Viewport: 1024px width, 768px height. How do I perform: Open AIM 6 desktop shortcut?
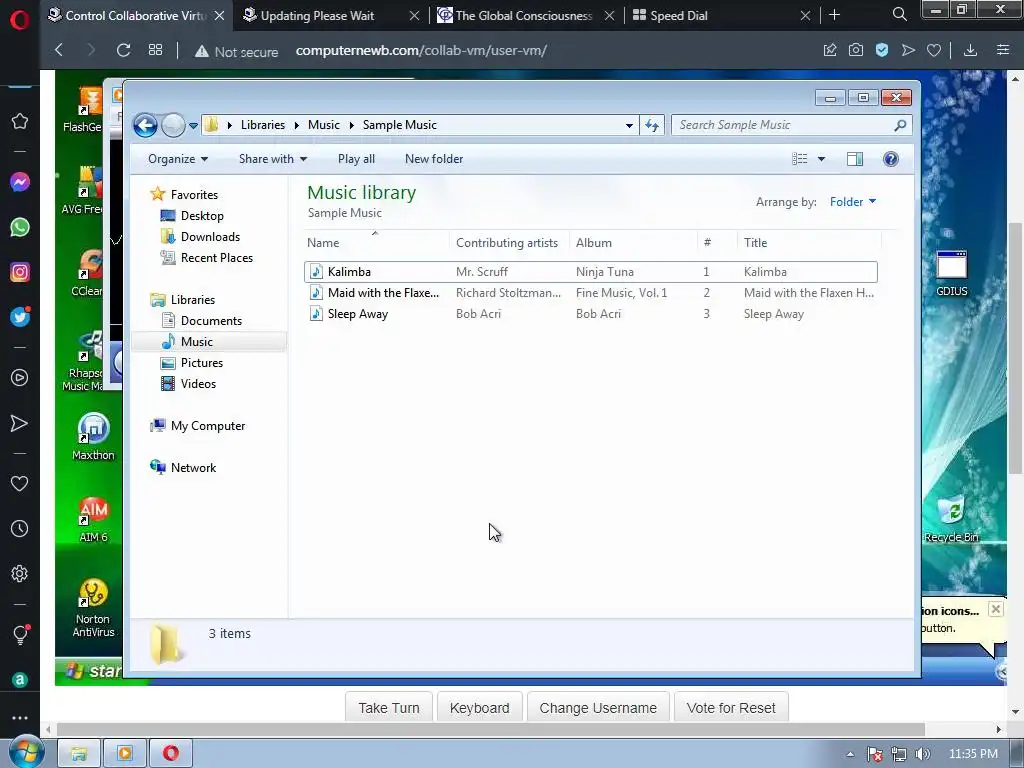(x=93, y=519)
